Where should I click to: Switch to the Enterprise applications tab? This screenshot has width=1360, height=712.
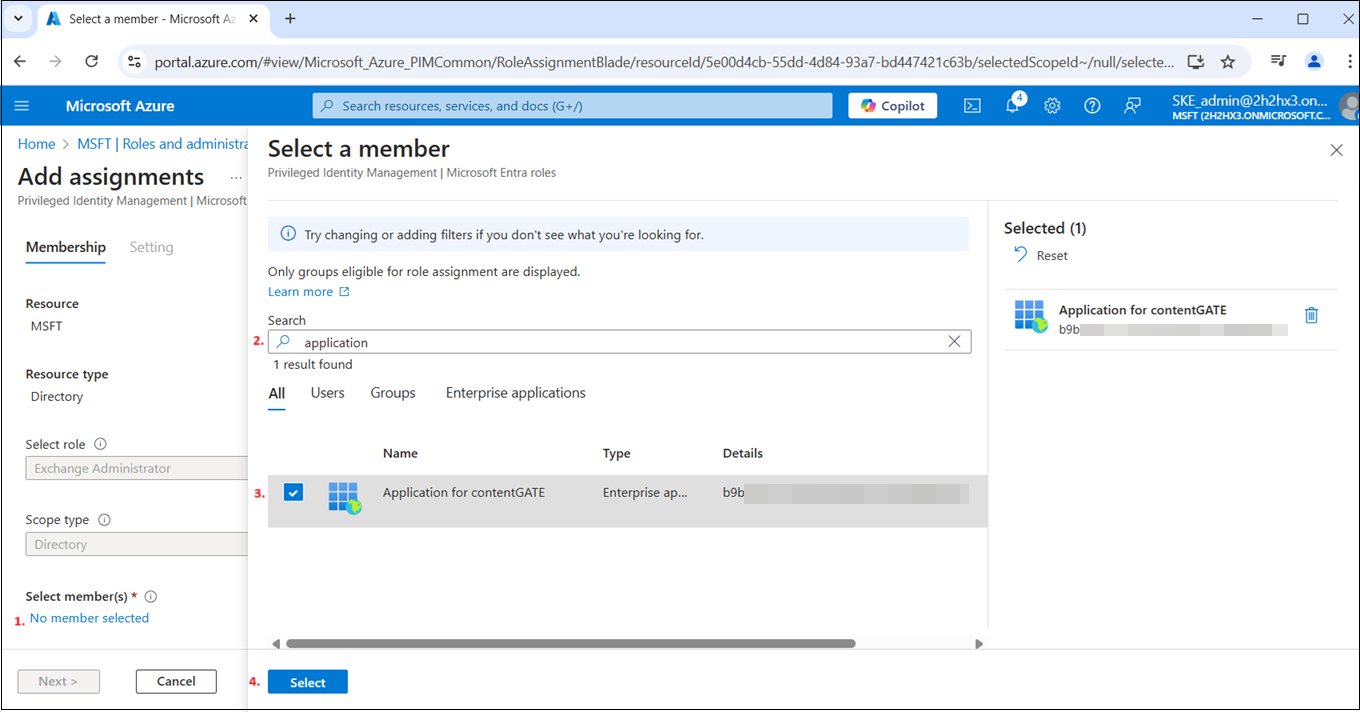(515, 393)
